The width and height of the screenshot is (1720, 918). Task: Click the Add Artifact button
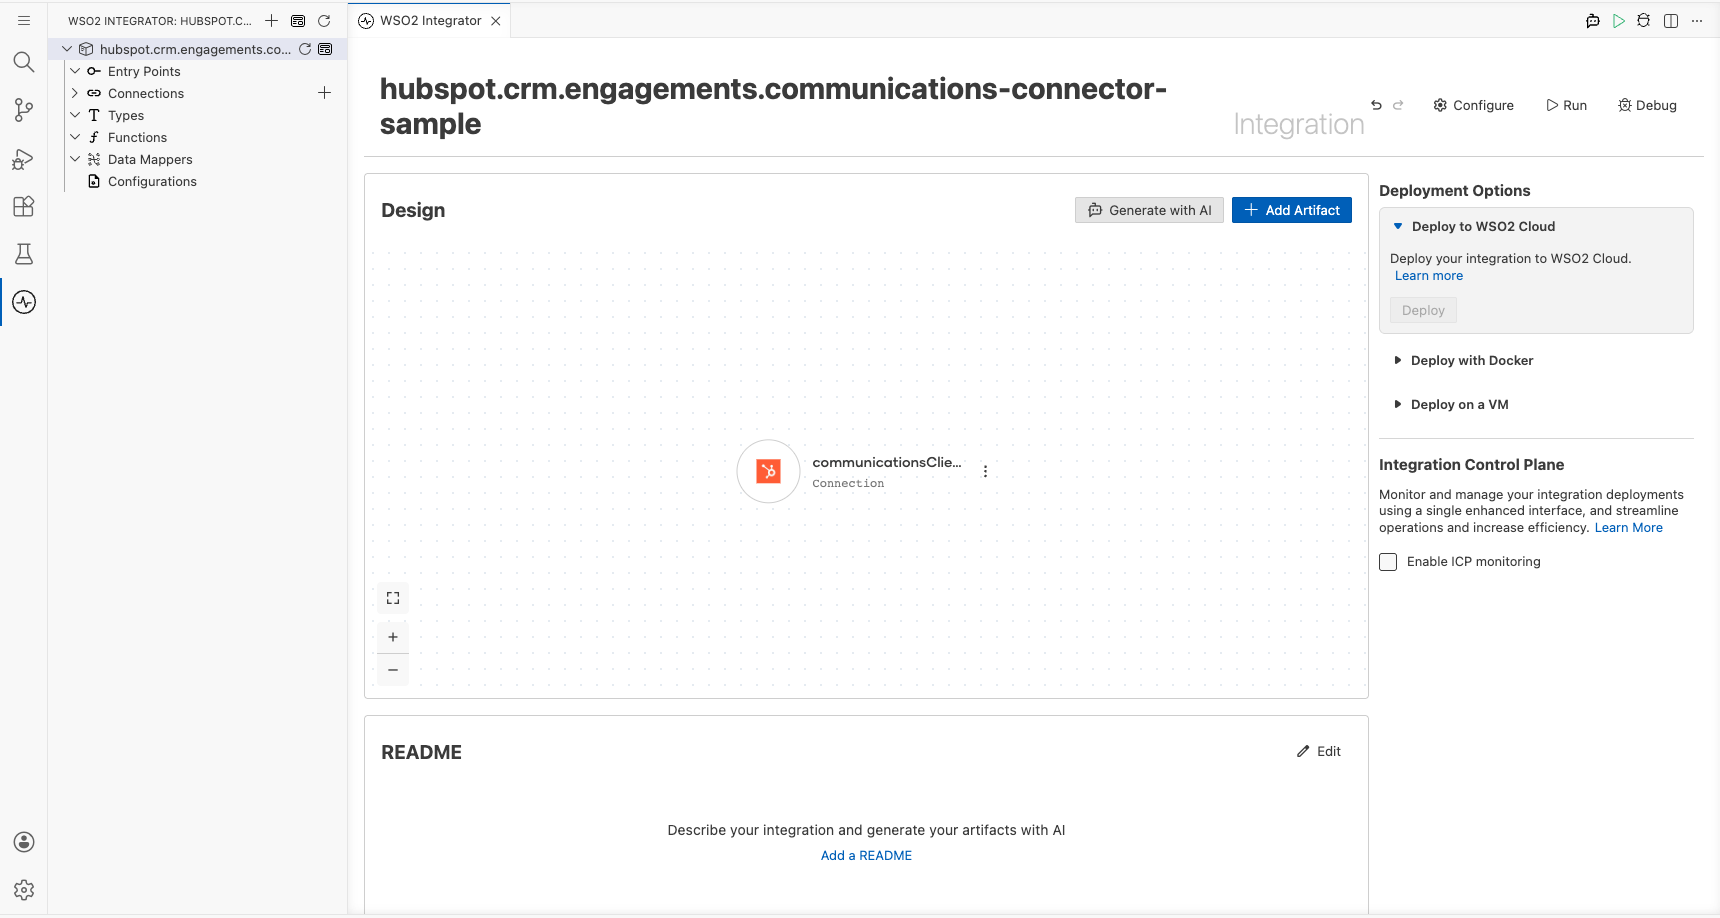pyautogui.click(x=1292, y=210)
